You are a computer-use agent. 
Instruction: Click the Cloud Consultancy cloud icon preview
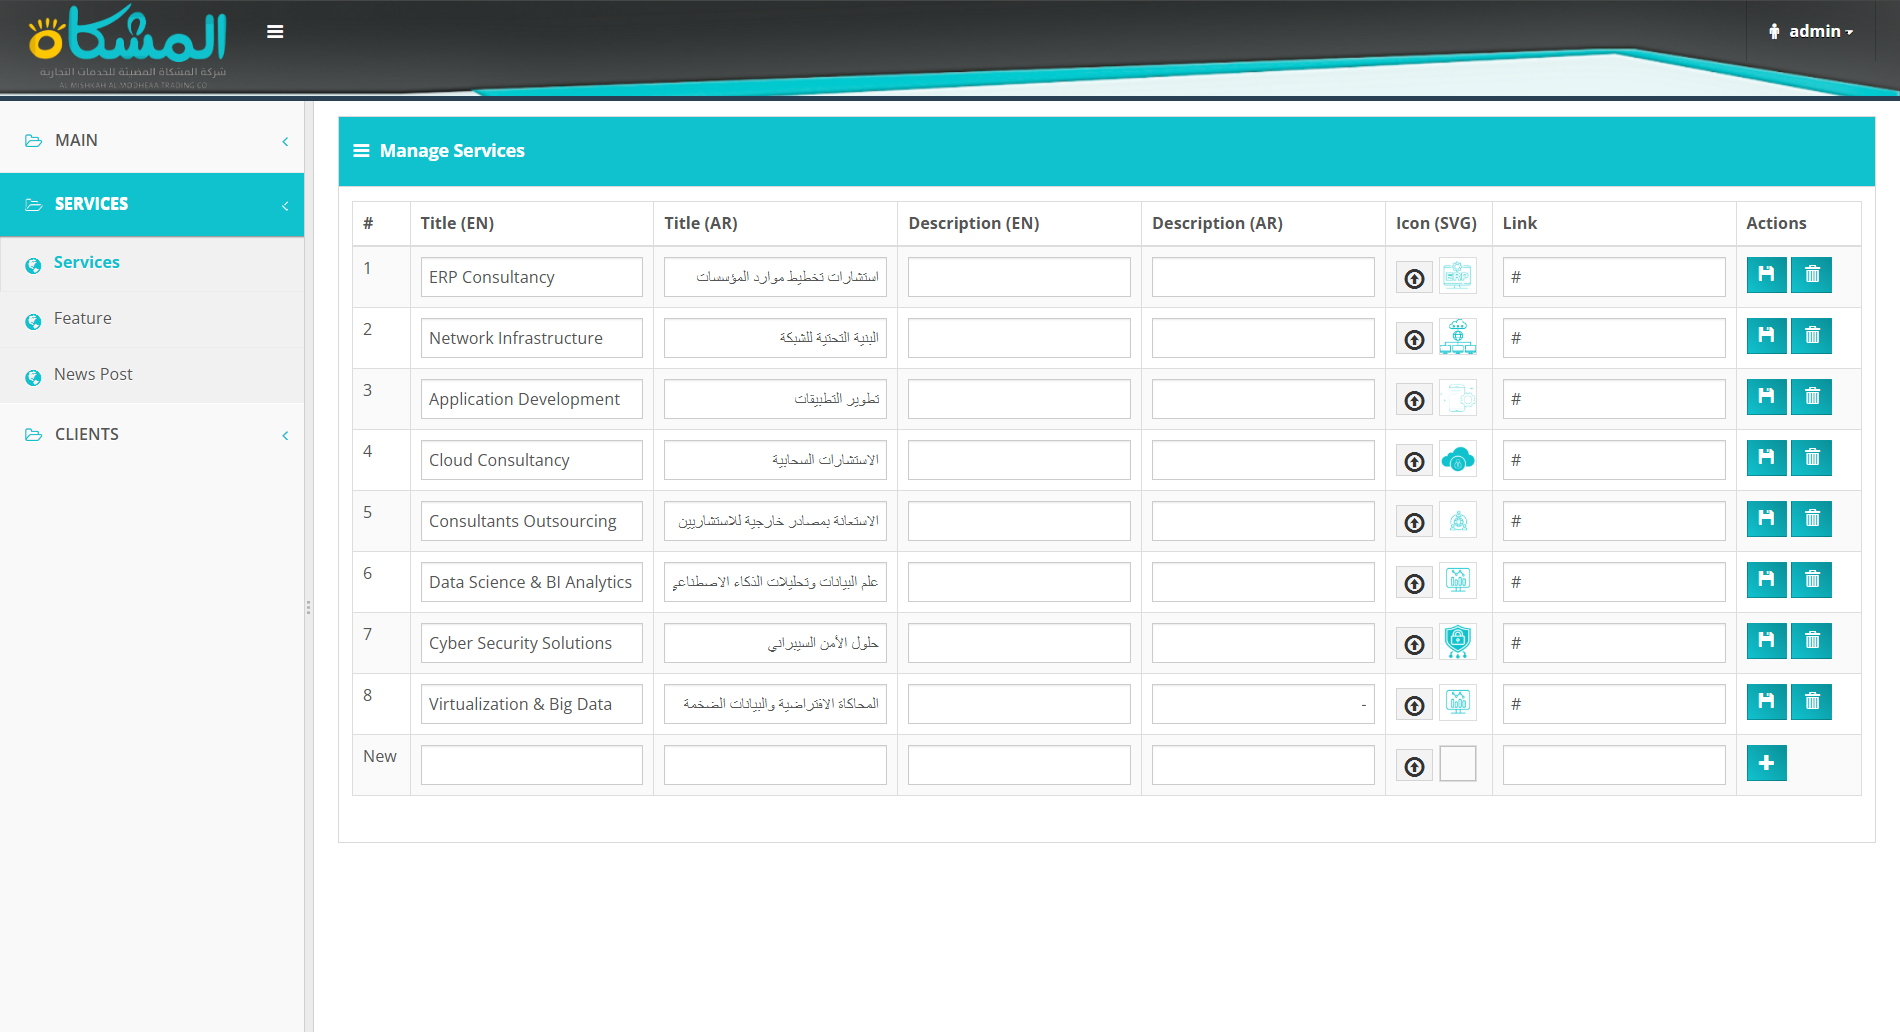click(1457, 460)
